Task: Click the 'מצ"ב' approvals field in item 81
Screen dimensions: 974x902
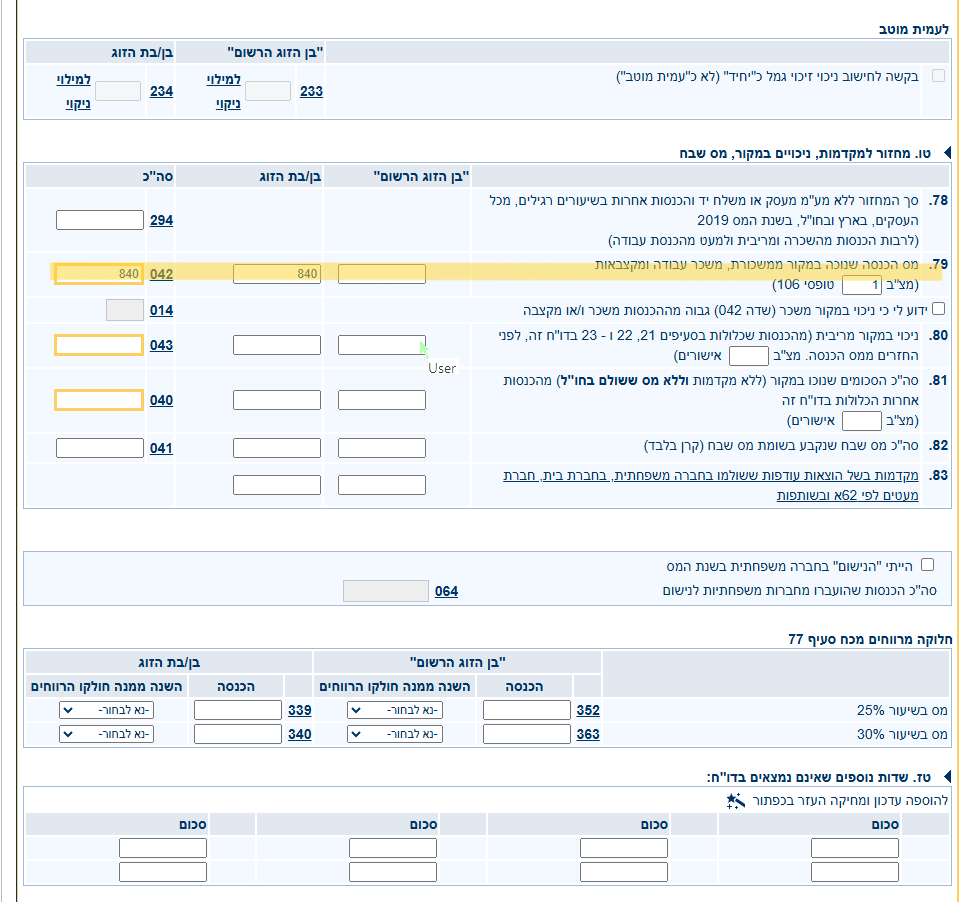Action: pos(862,421)
